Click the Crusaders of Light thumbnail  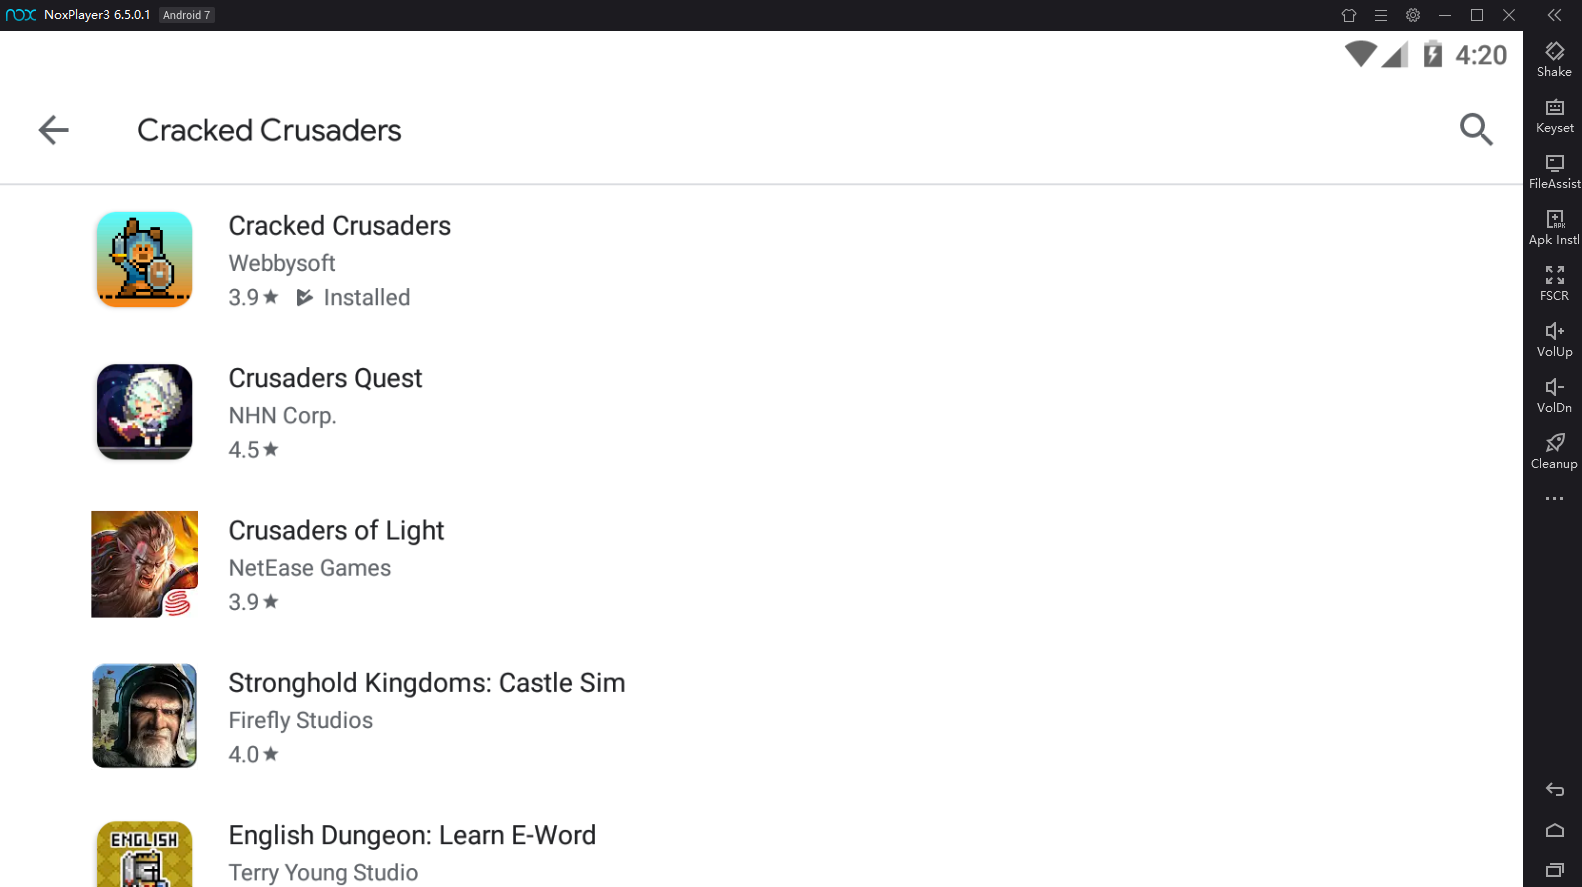(x=144, y=564)
